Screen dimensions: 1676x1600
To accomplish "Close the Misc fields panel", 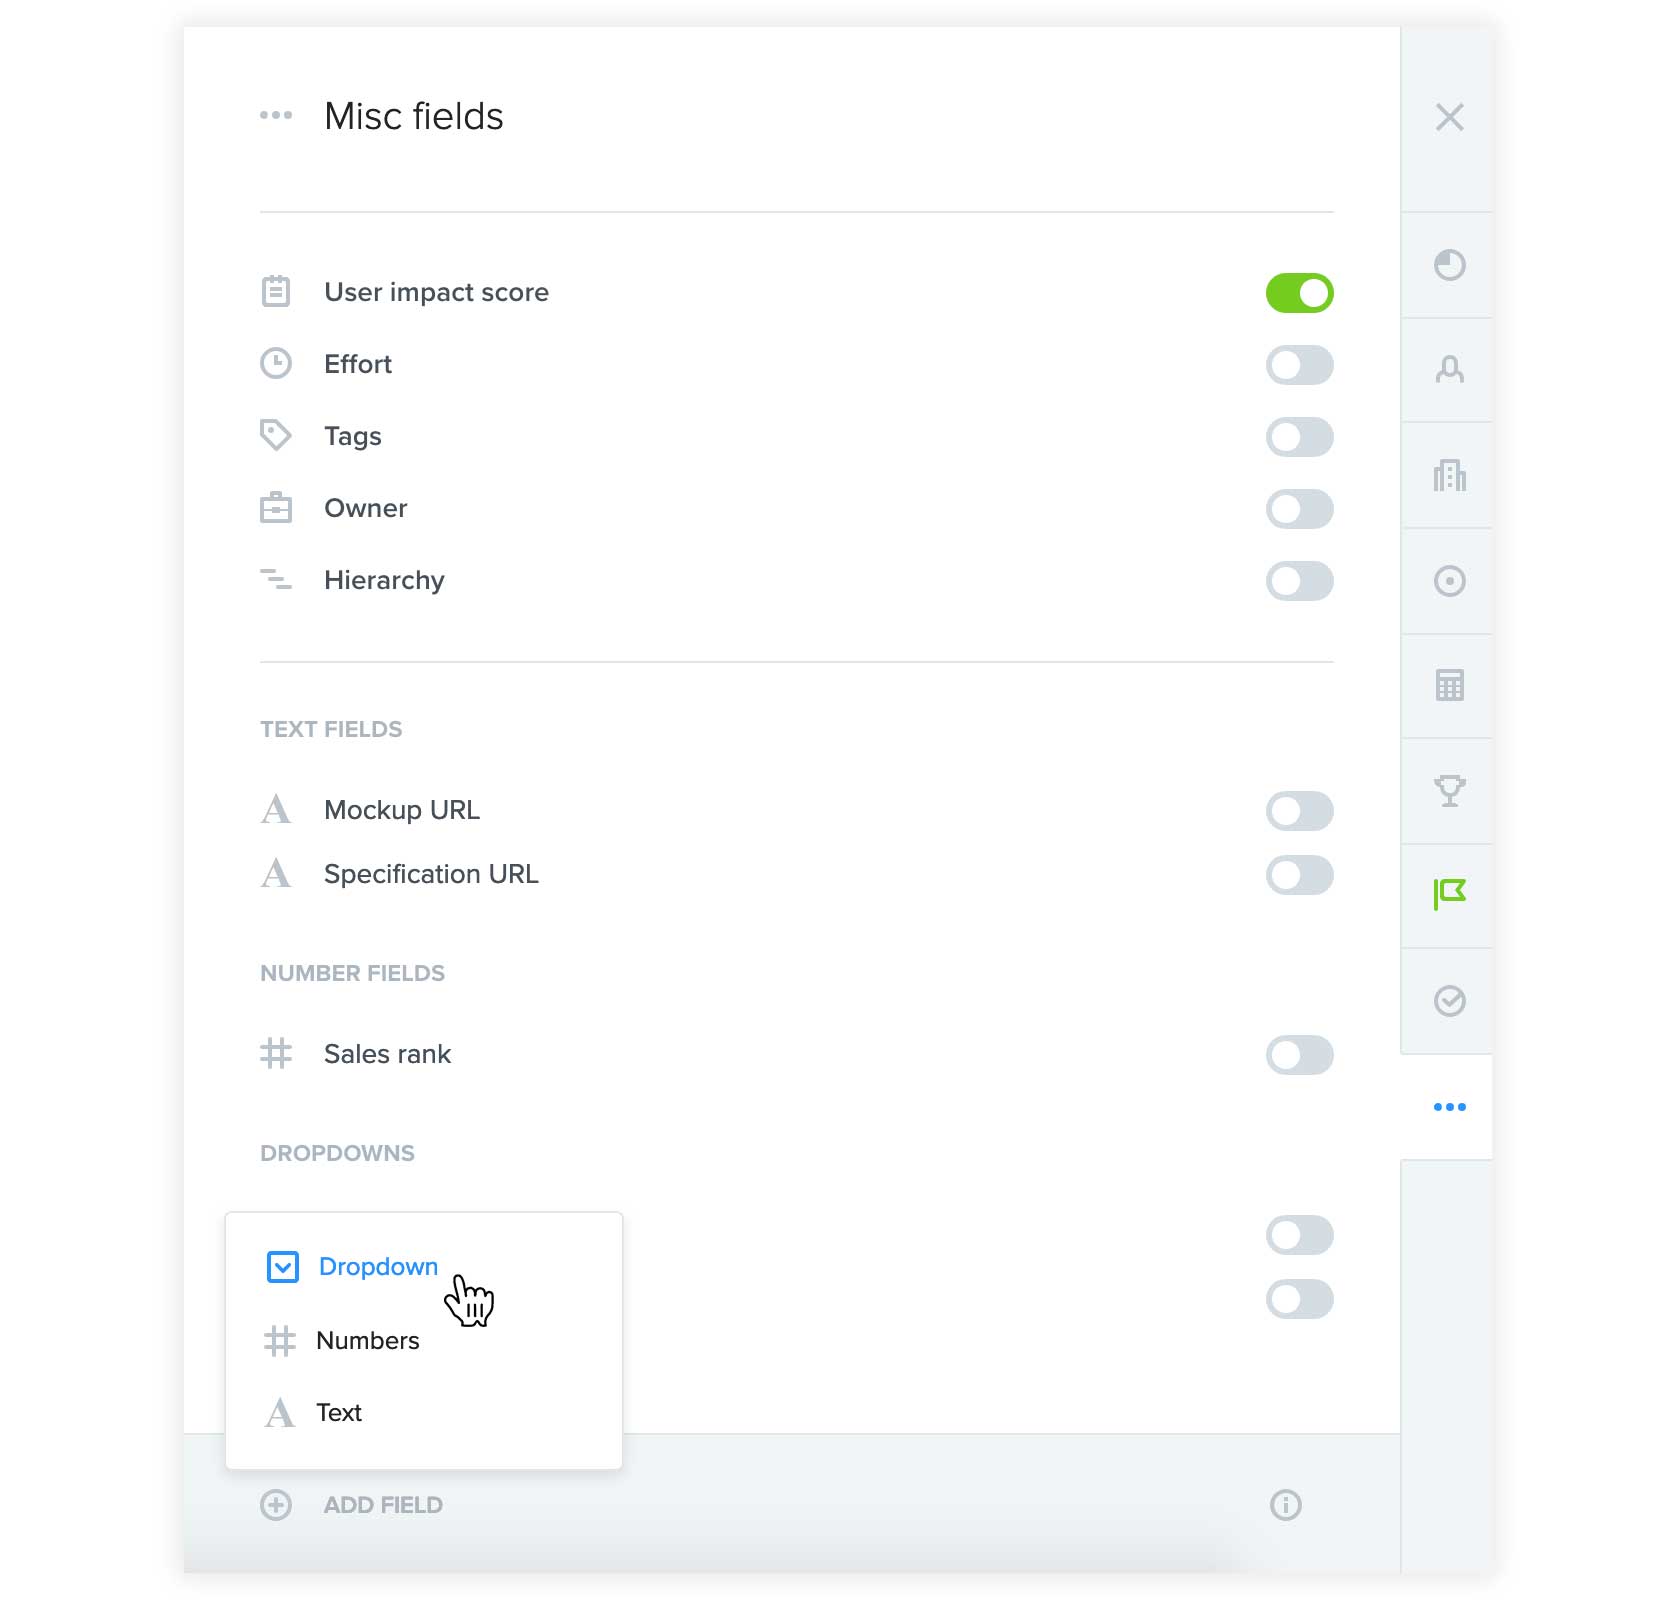I will [1449, 117].
